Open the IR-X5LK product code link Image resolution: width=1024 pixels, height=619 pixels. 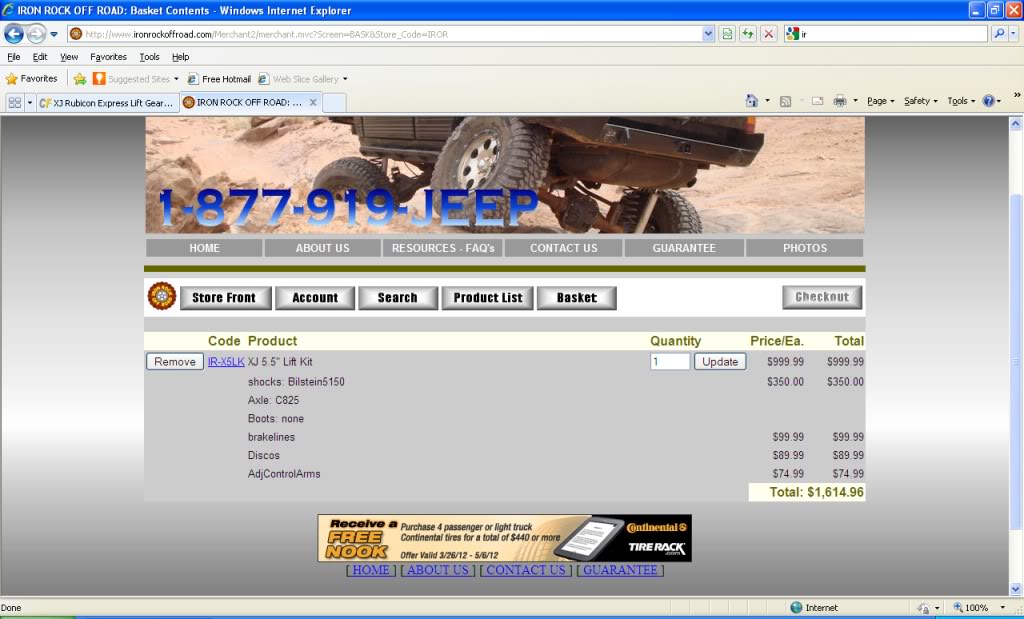226,362
